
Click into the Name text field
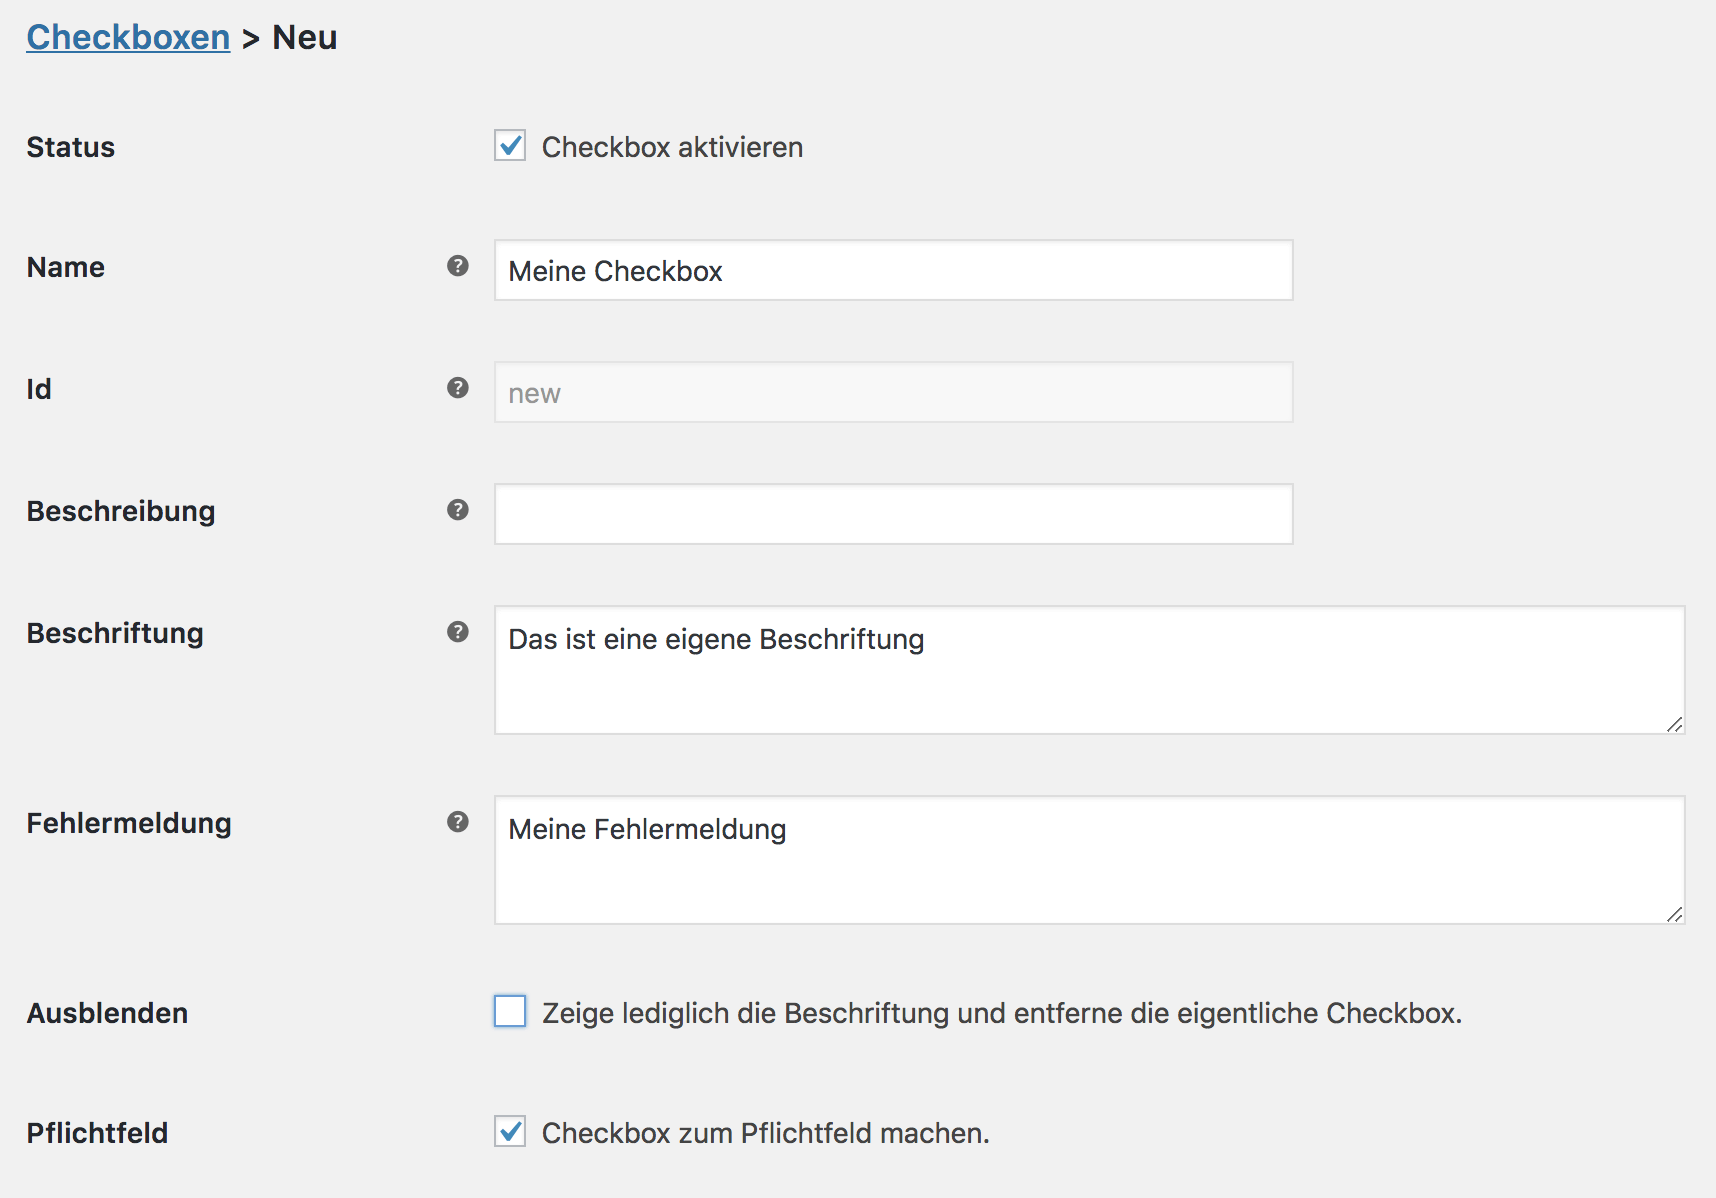tap(893, 270)
